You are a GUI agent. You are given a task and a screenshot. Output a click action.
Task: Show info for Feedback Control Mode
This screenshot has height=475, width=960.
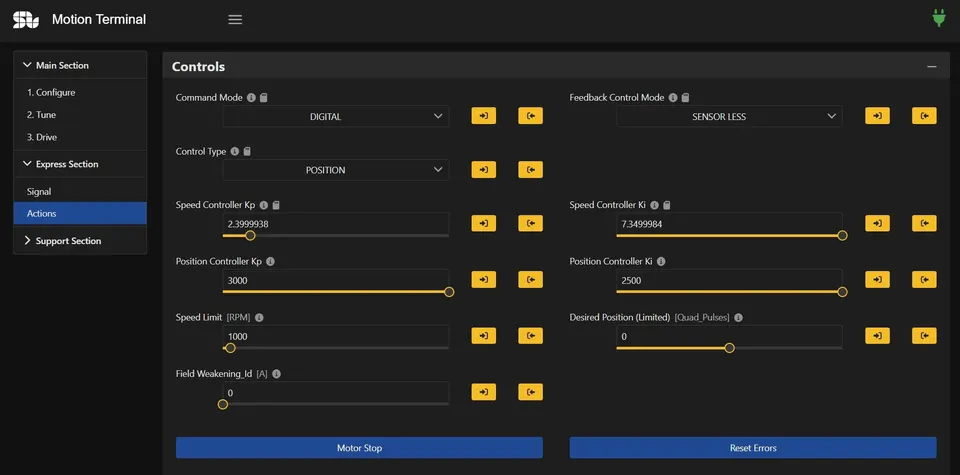673,97
